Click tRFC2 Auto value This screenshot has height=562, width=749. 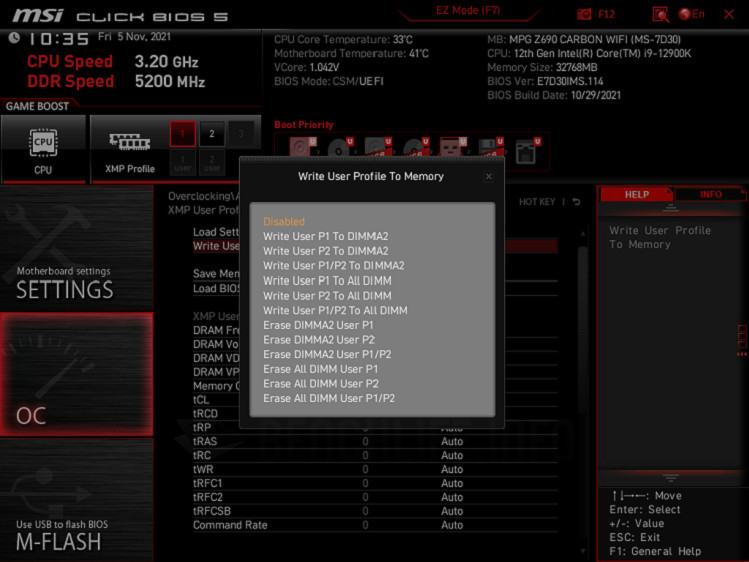click(x=452, y=497)
